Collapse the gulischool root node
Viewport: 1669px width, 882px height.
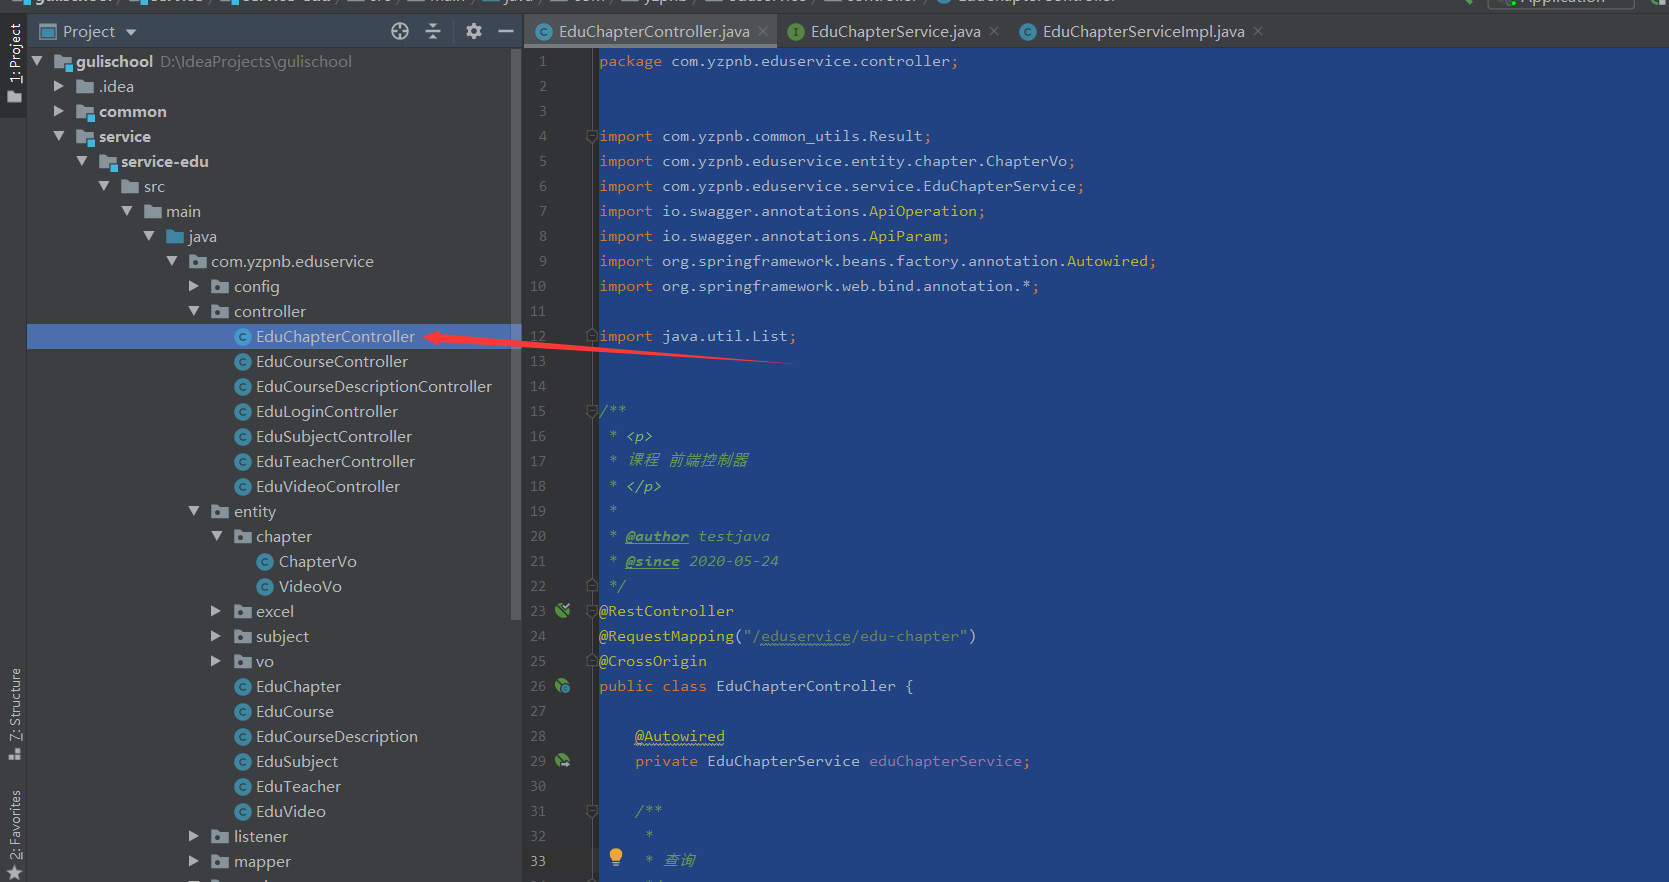pos(37,61)
